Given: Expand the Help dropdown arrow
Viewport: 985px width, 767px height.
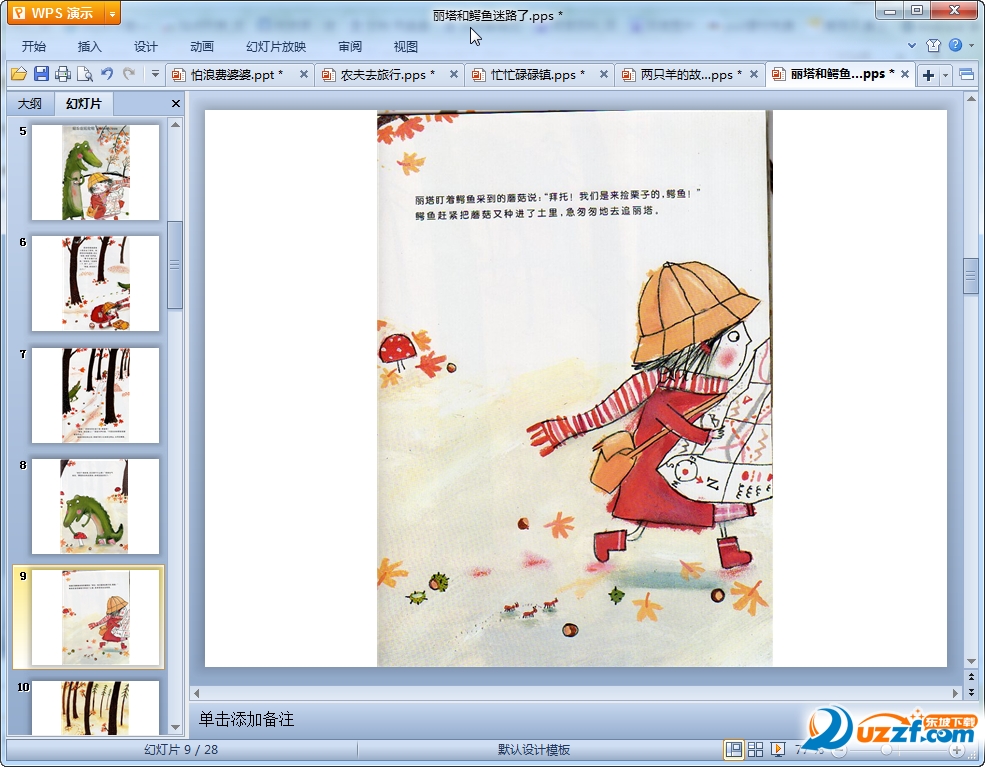Looking at the screenshot, I should 972,45.
